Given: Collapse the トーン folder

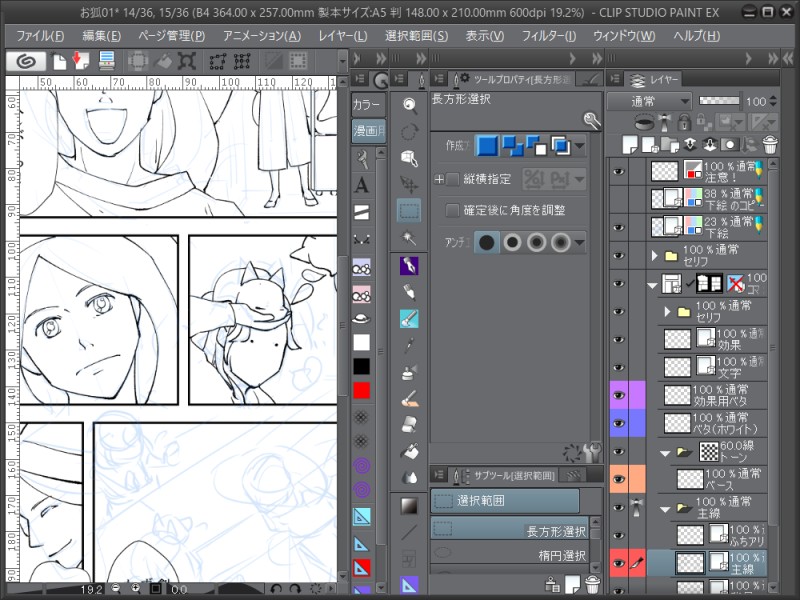Looking at the screenshot, I should 664,453.
